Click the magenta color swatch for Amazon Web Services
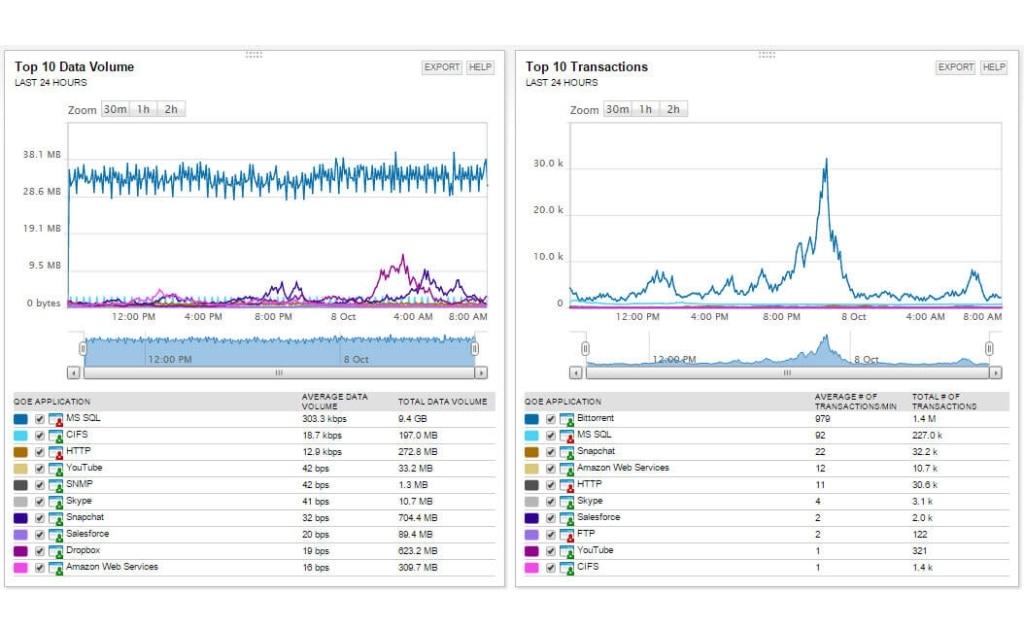This screenshot has height=640, width=1024. [x=22, y=567]
